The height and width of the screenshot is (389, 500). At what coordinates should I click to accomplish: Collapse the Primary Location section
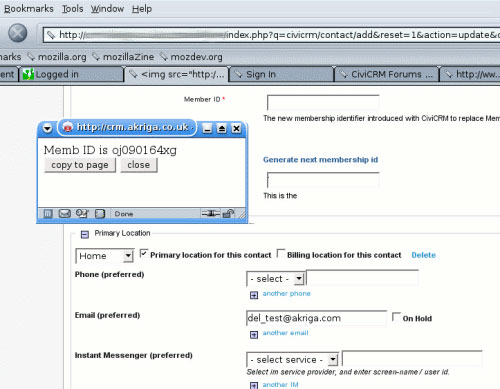pyautogui.click(x=85, y=234)
